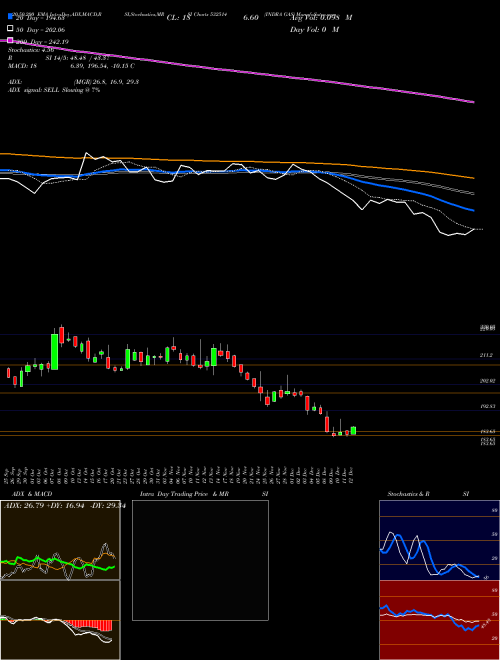Click the 'Stochastics & R' panel heading
The width and height of the screenshot is (500, 660).
point(408,494)
